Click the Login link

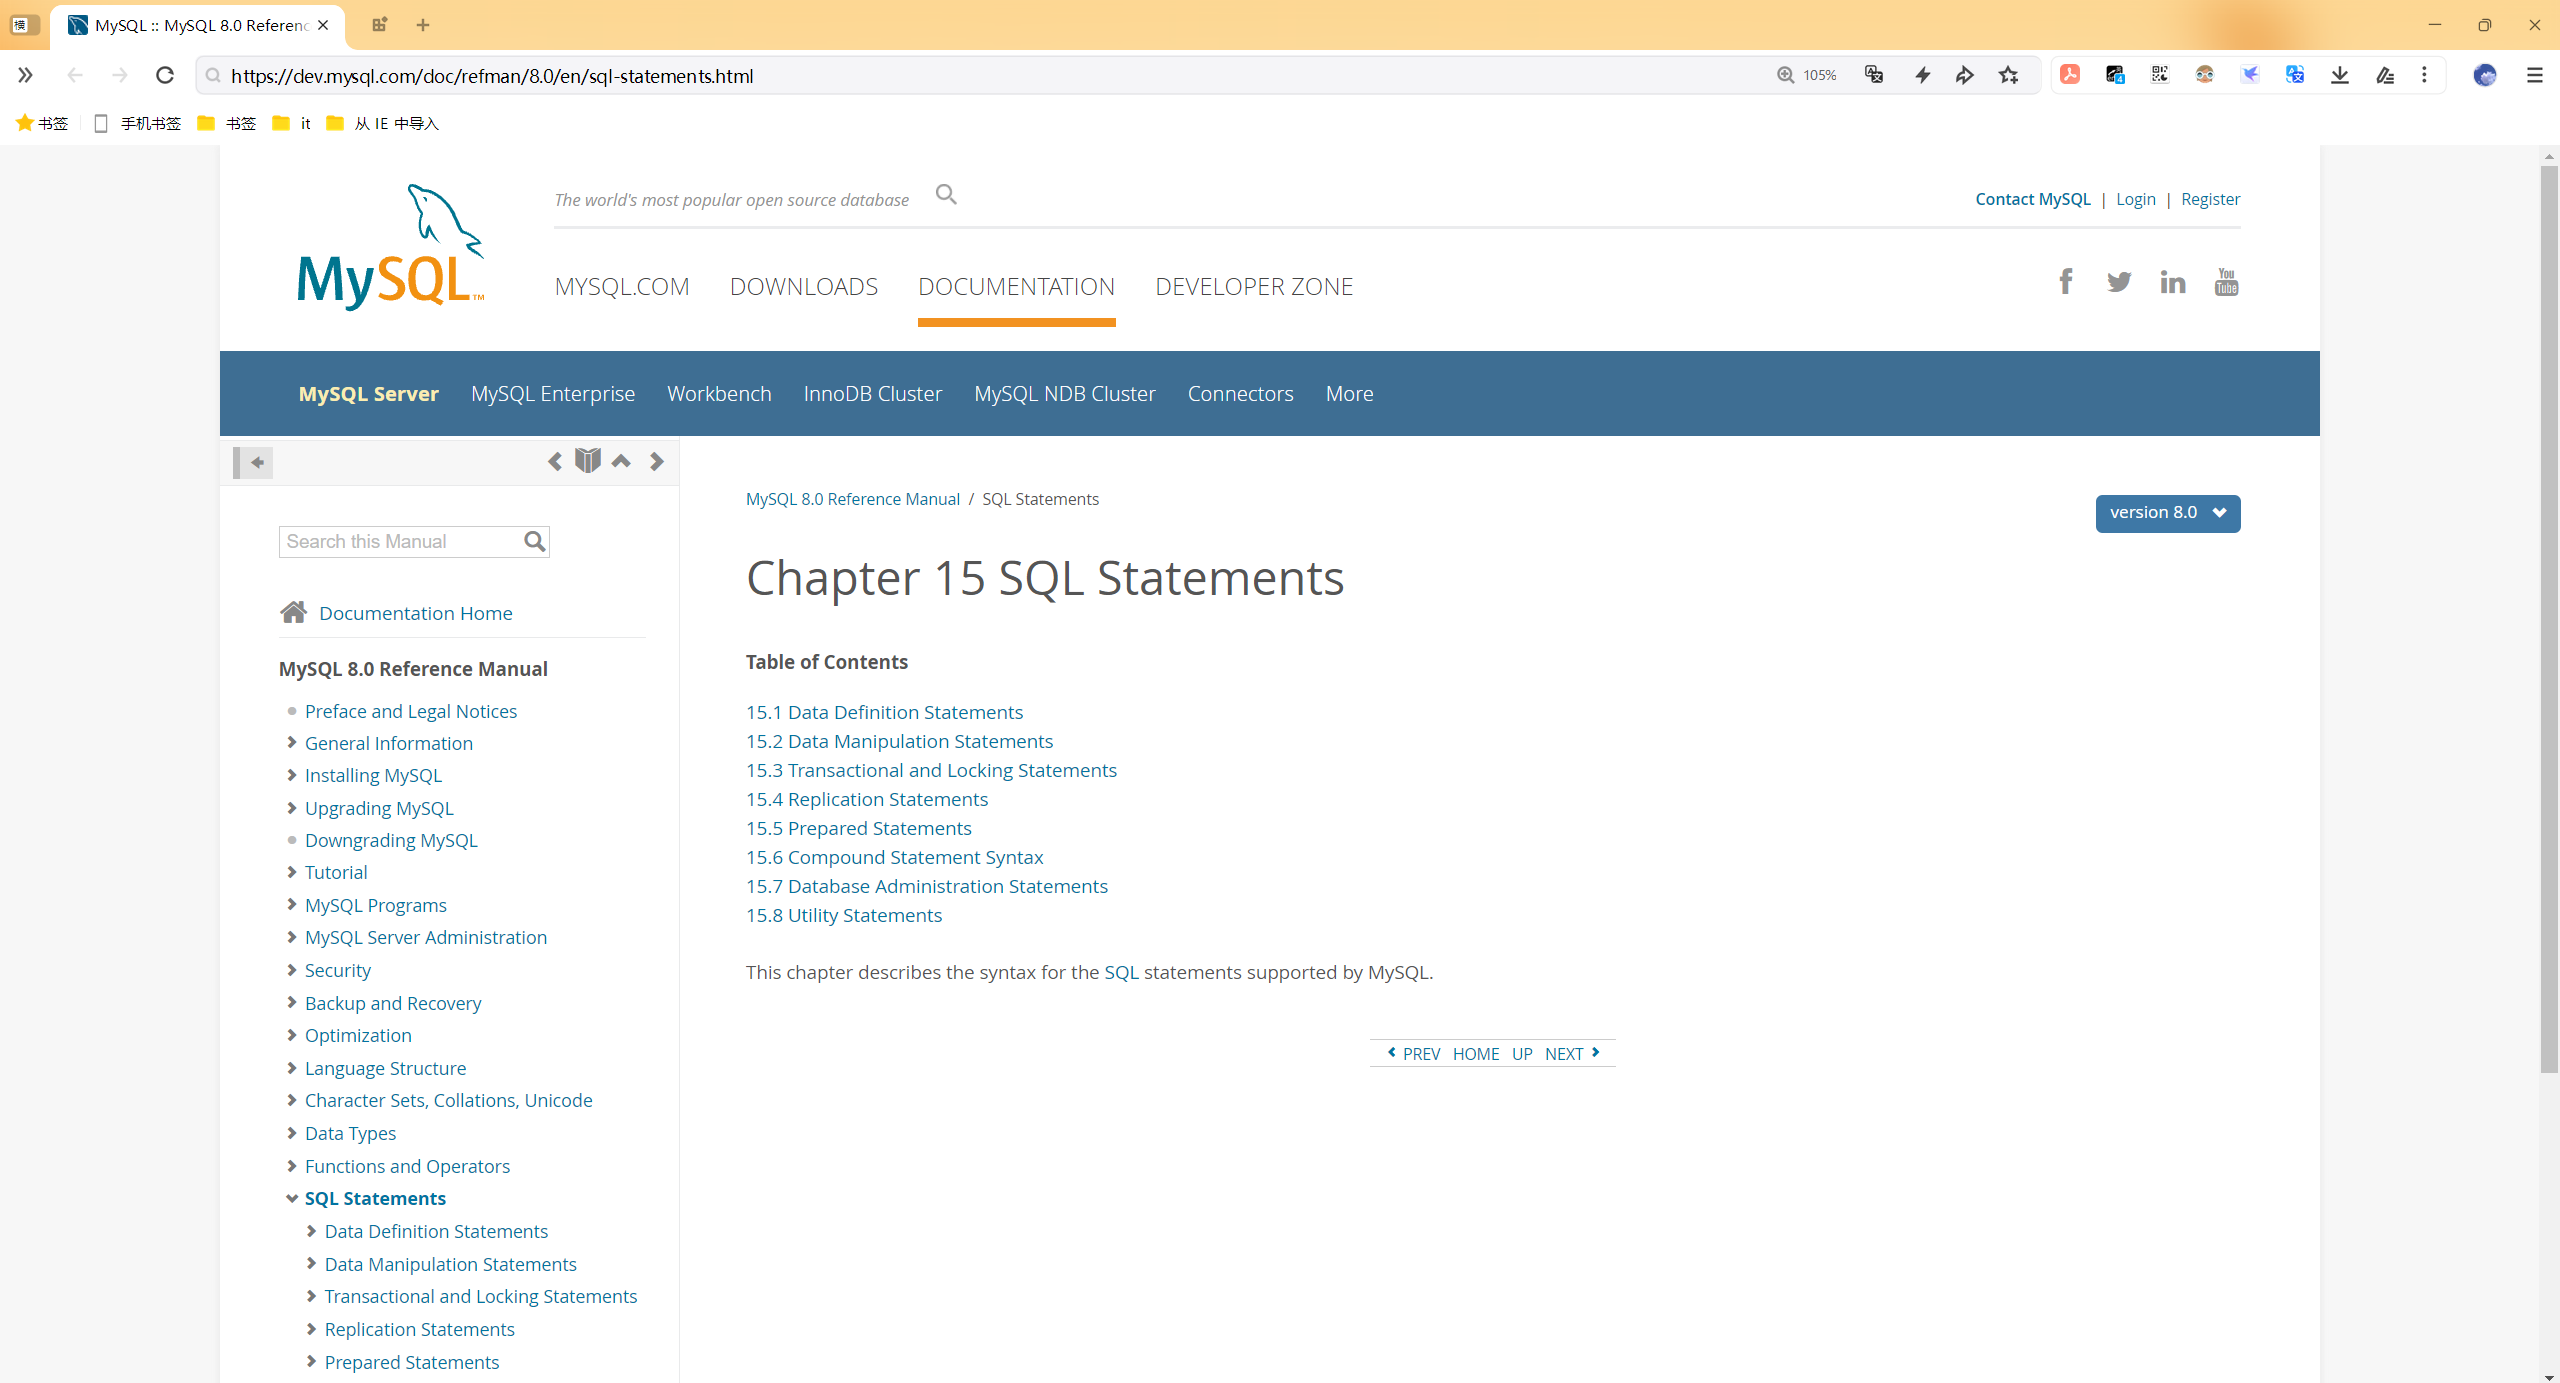point(2135,199)
